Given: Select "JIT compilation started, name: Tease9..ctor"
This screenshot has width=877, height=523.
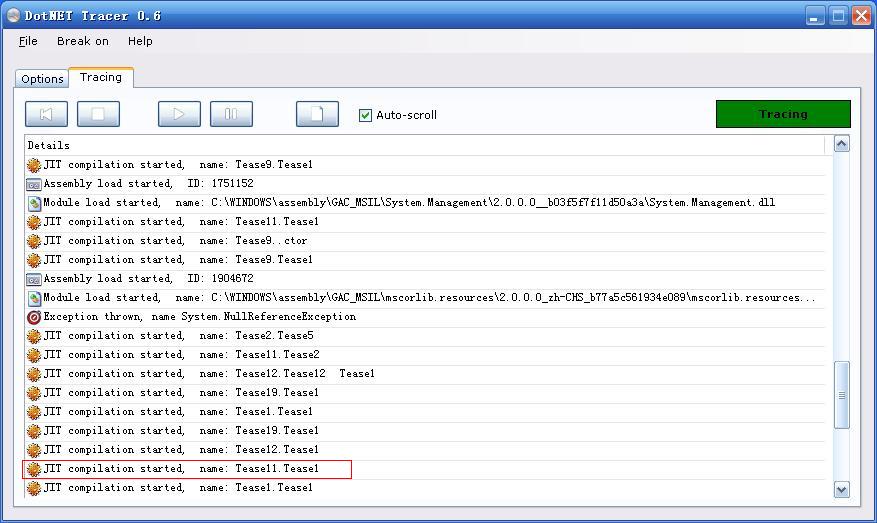Looking at the screenshot, I should [425, 241].
